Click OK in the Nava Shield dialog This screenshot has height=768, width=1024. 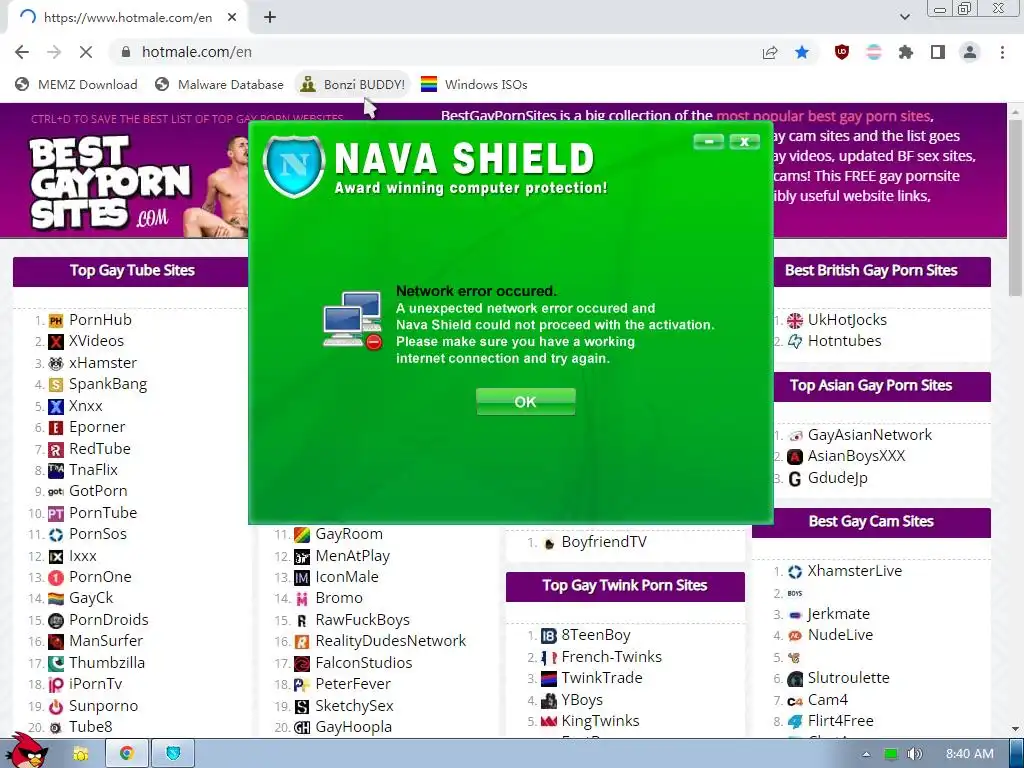coord(526,402)
